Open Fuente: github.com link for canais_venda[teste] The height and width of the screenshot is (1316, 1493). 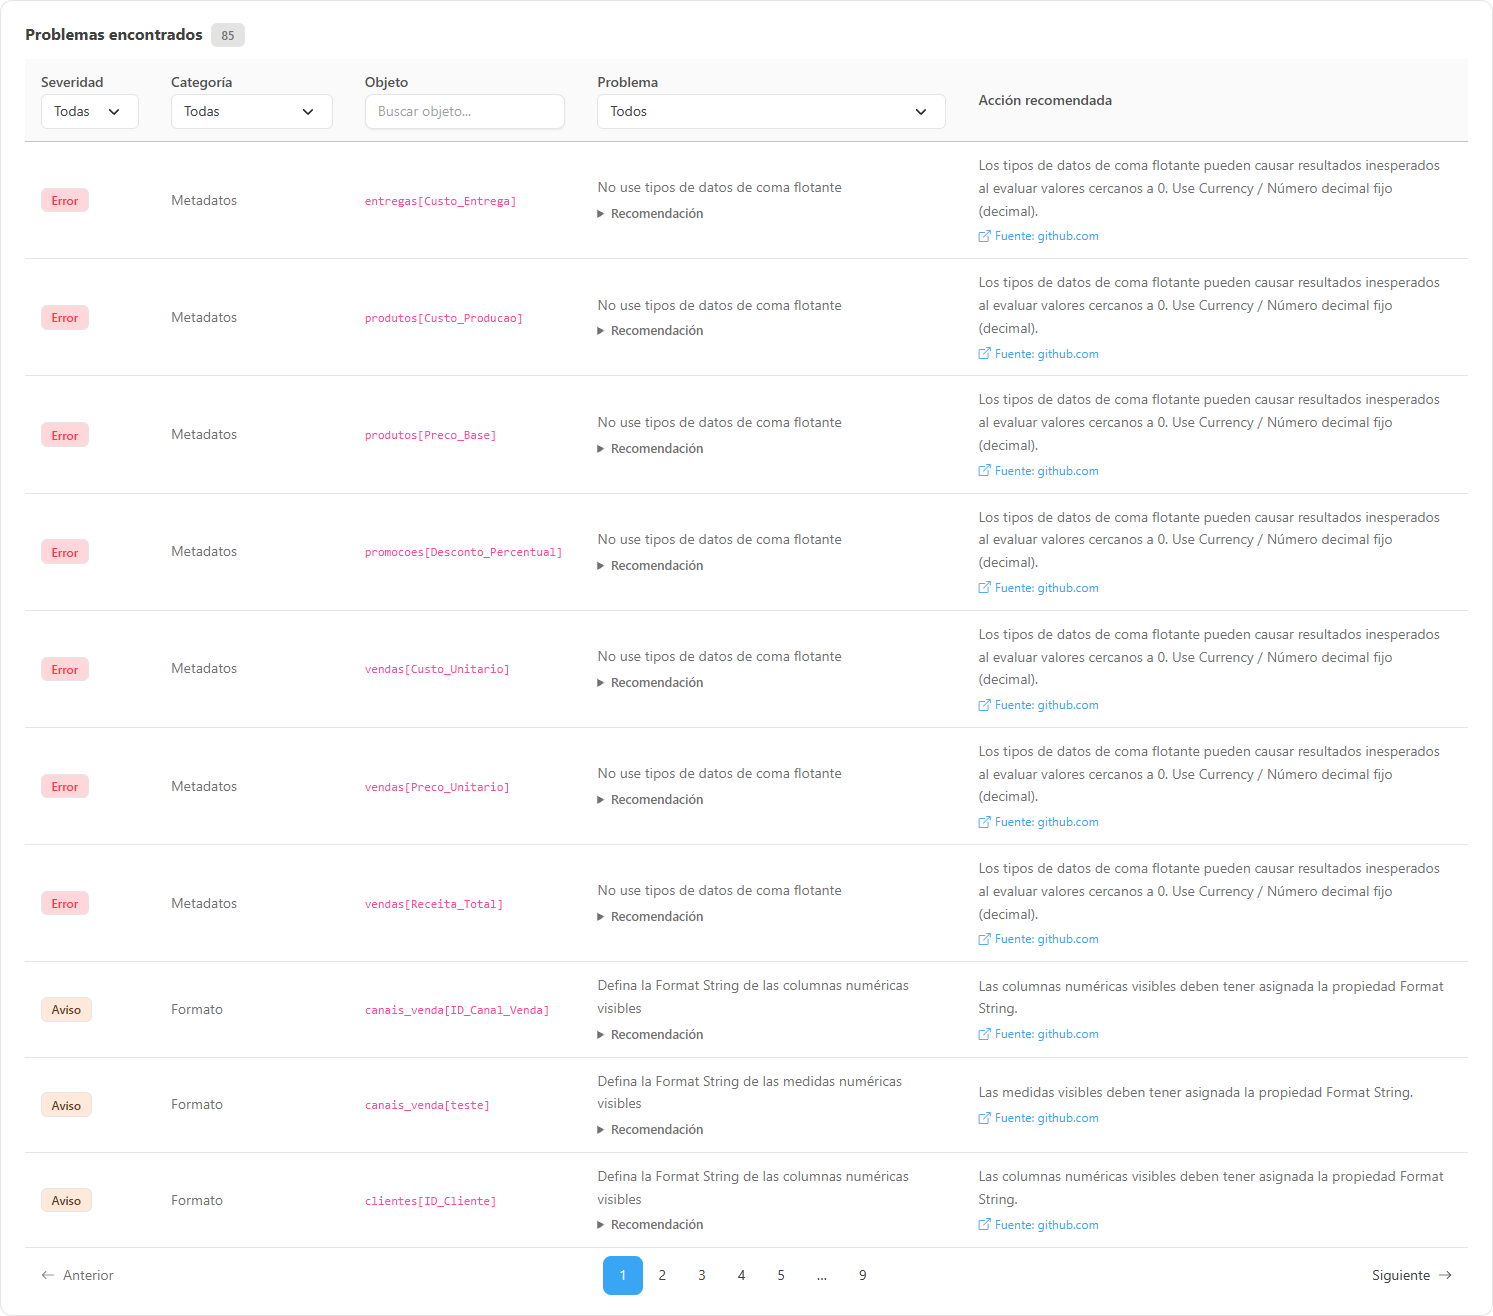(1039, 1118)
